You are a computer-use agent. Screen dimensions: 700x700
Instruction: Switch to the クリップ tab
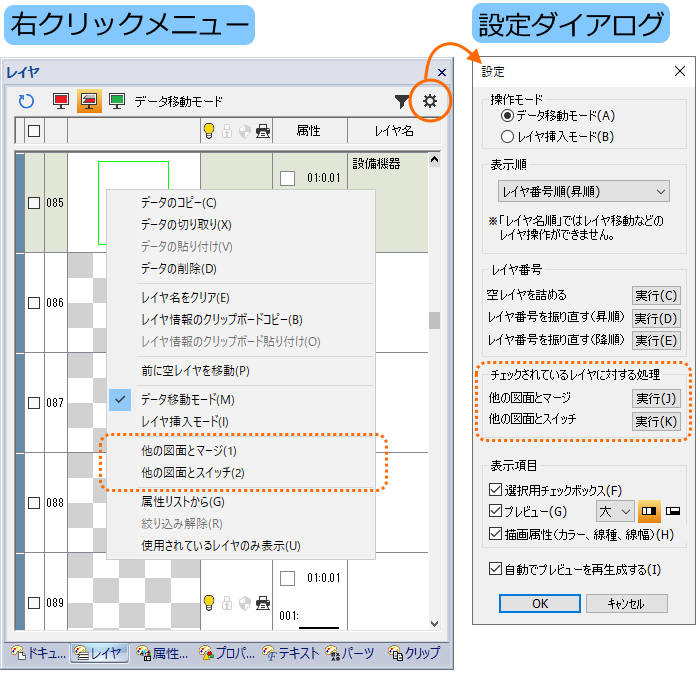[414, 653]
